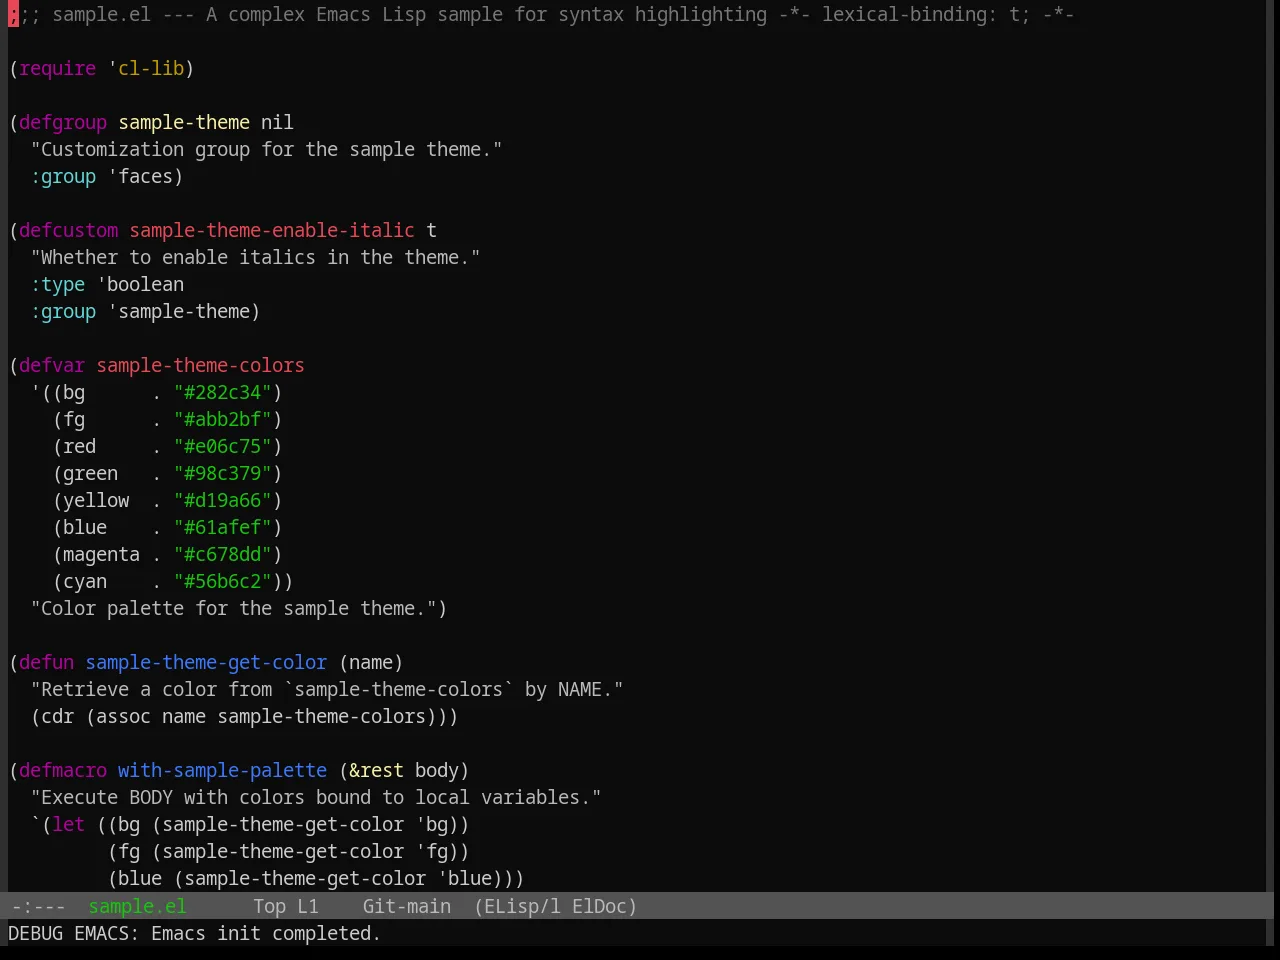Click 'sample-theme' after defgroup

(184, 122)
